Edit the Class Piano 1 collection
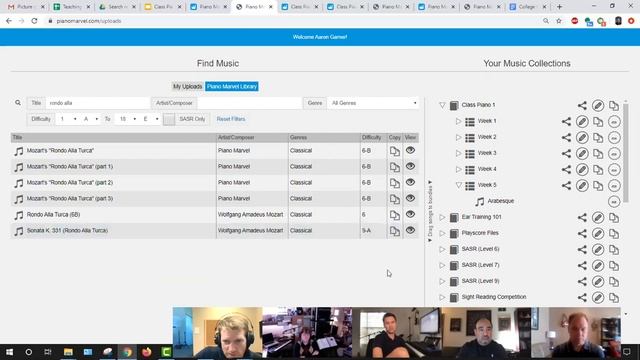Viewport: 640px width, 360px height. (598, 105)
